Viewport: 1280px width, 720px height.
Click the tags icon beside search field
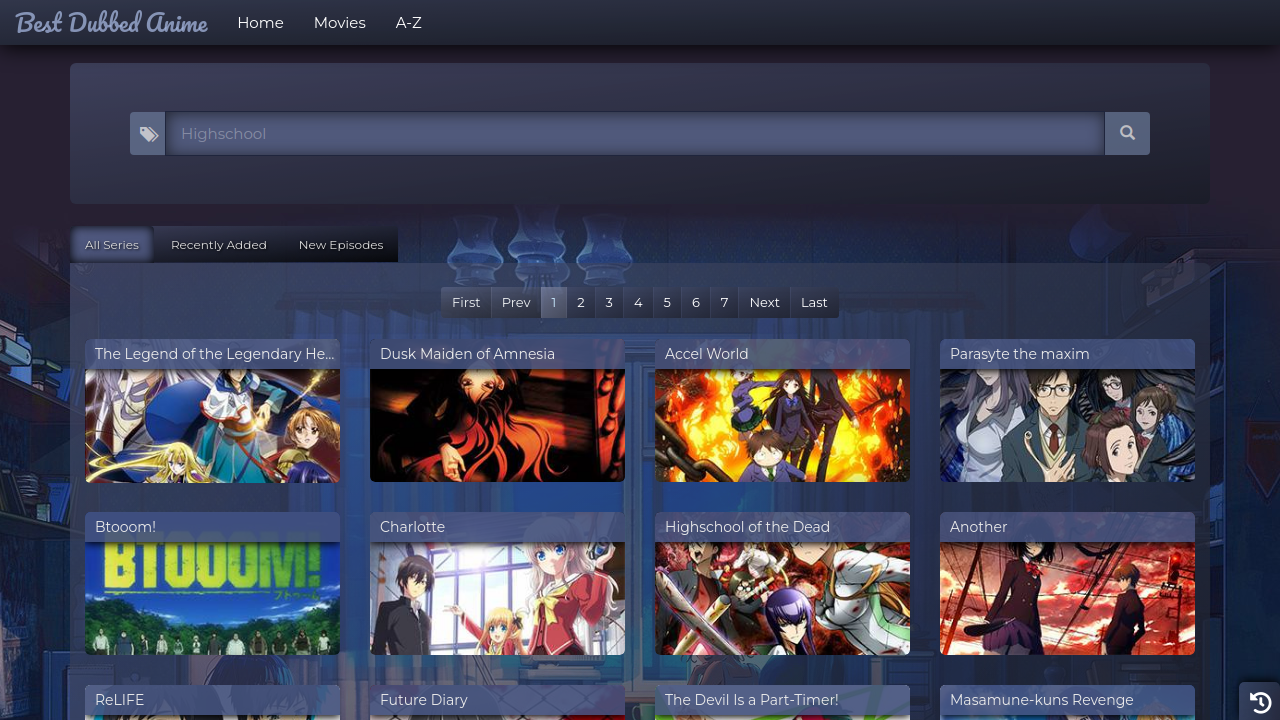click(x=148, y=134)
